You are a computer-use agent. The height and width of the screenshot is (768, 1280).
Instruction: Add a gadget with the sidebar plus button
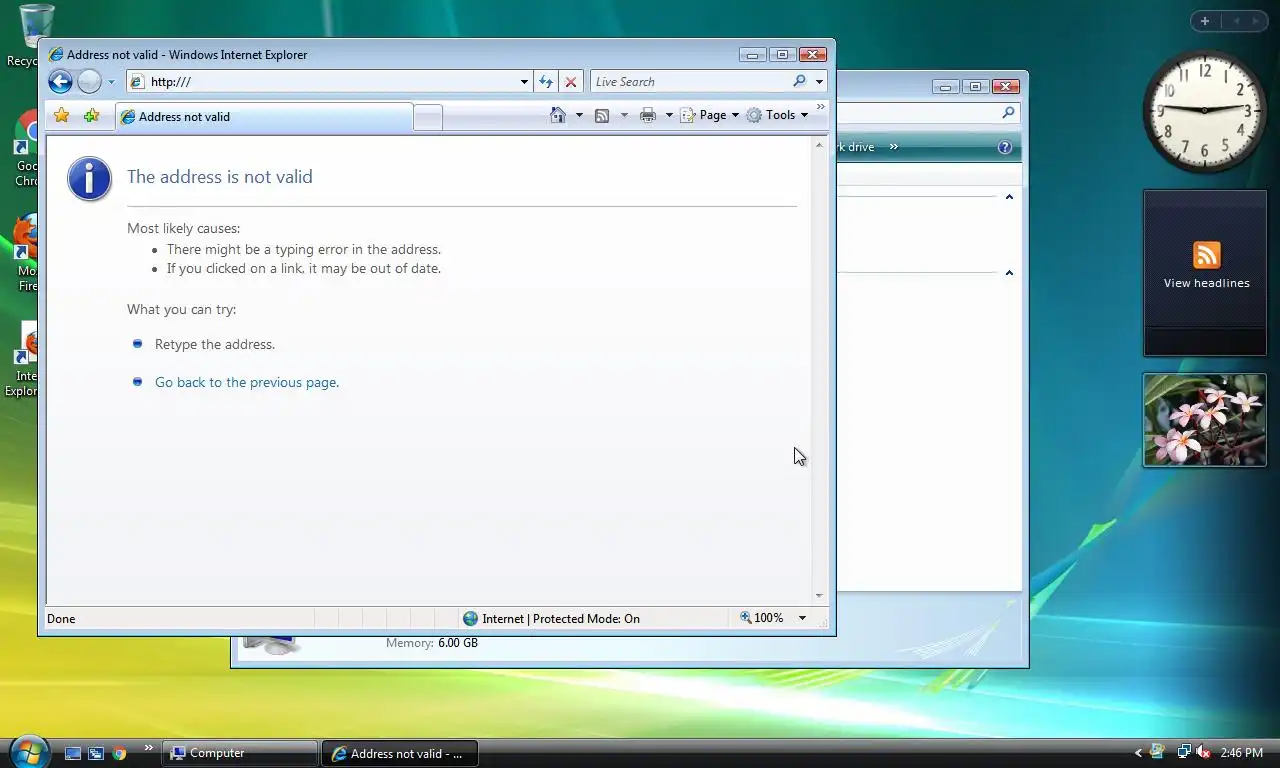click(x=1205, y=21)
